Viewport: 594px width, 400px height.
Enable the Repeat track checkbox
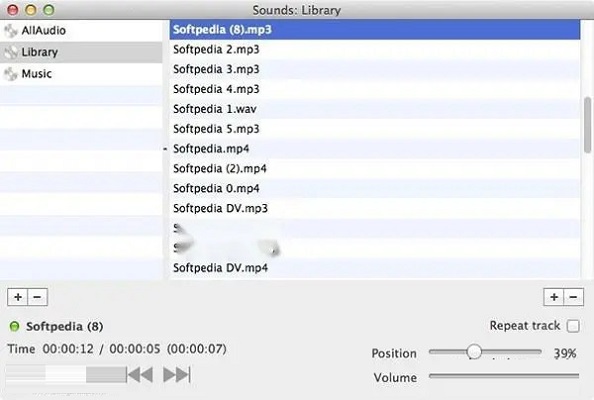573,326
